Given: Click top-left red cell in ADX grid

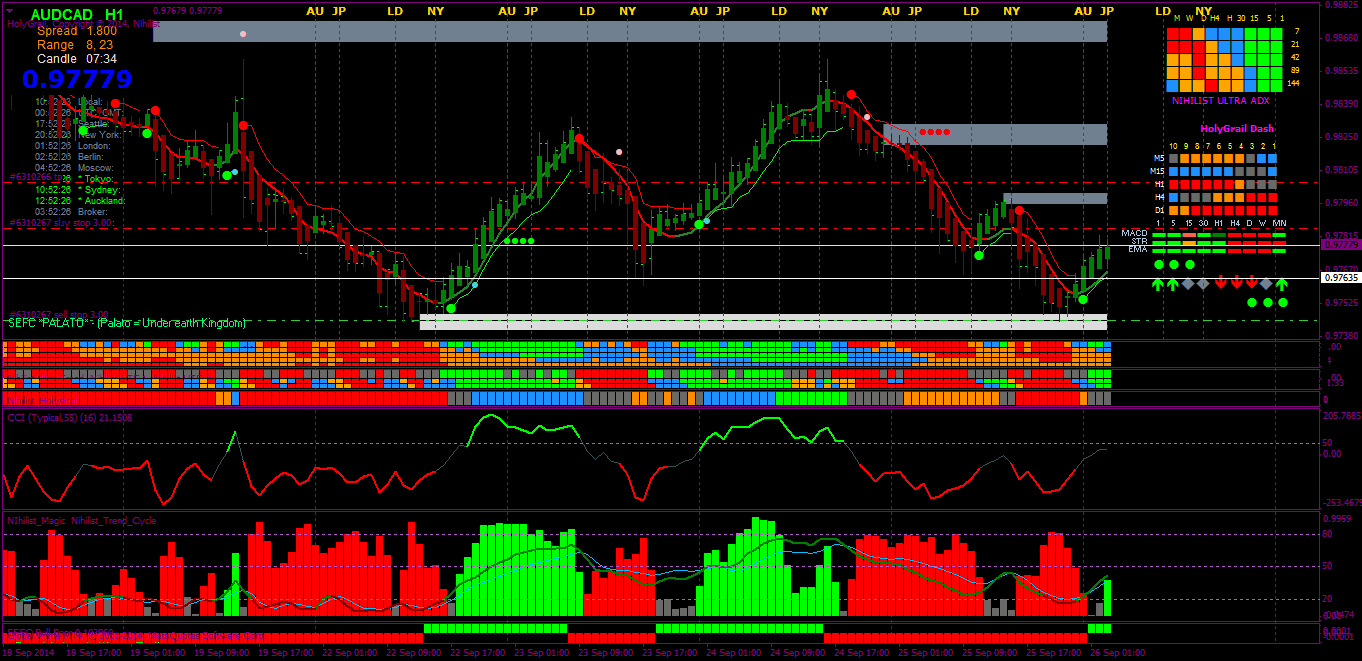Looking at the screenshot, I should pyautogui.click(x=1173, y=33).
